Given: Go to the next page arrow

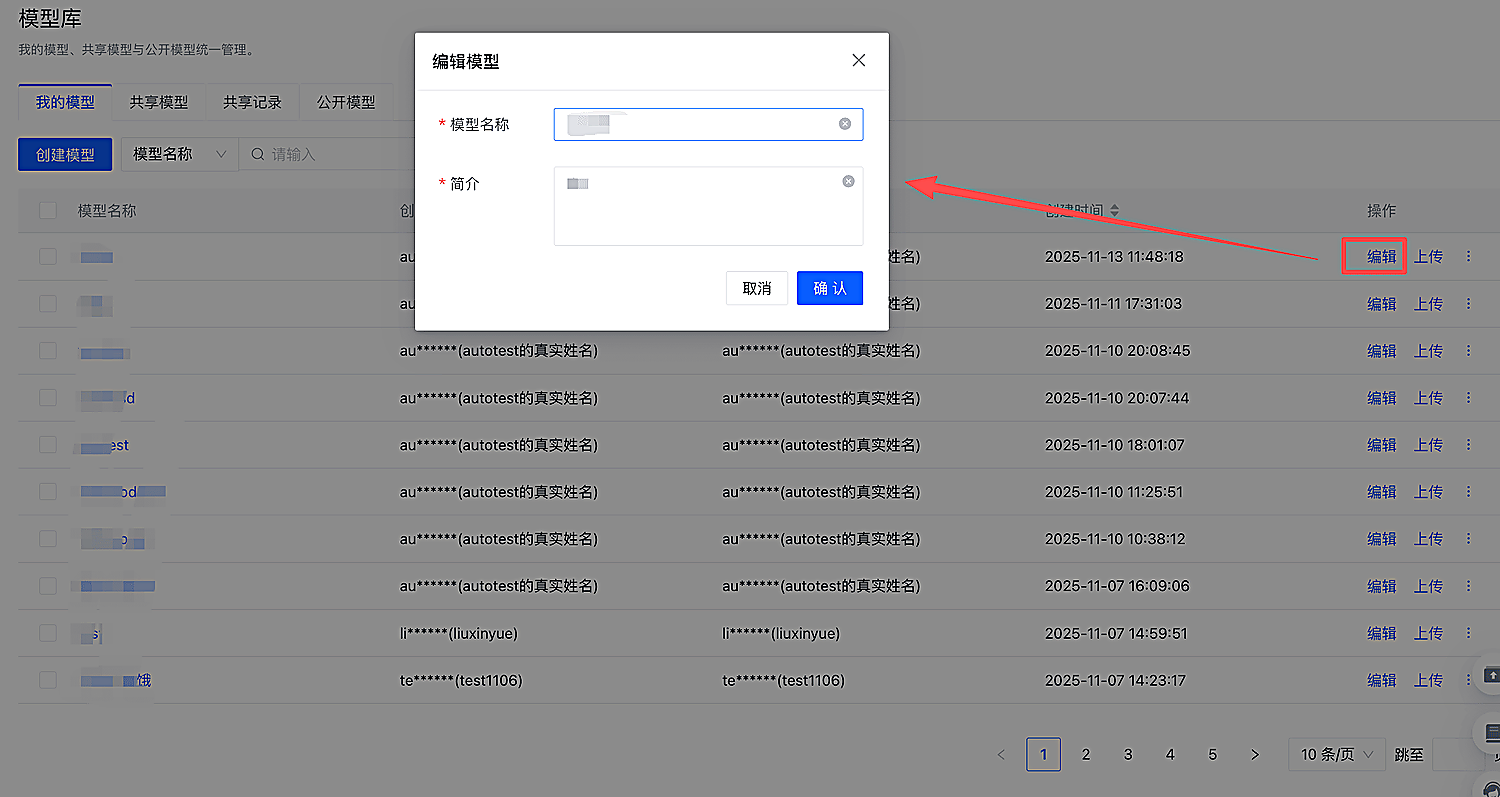Looking at the screenshot, I should coord(1255,754).
